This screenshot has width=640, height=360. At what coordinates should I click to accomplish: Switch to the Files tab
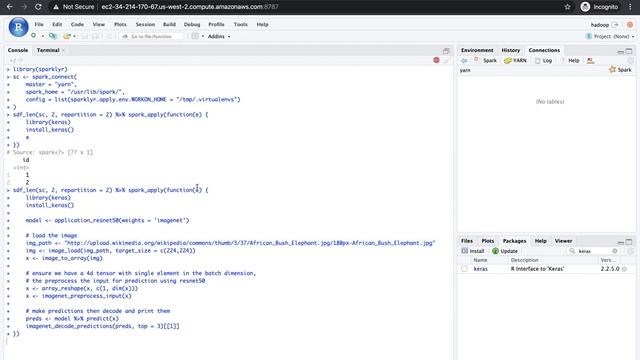(467, 241)
